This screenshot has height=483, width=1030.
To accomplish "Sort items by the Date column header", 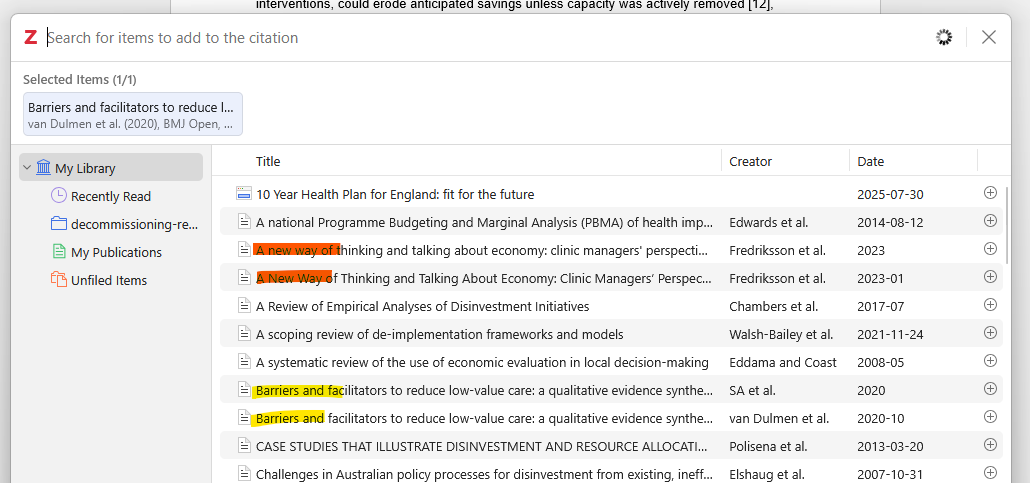I will (913, 161).
